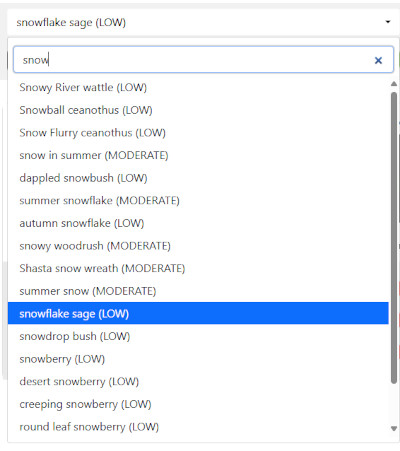This screenshot has width=400, height=451.
Task: Choose snowy woodrush (MODERATE)
Action: click(198, 246)
